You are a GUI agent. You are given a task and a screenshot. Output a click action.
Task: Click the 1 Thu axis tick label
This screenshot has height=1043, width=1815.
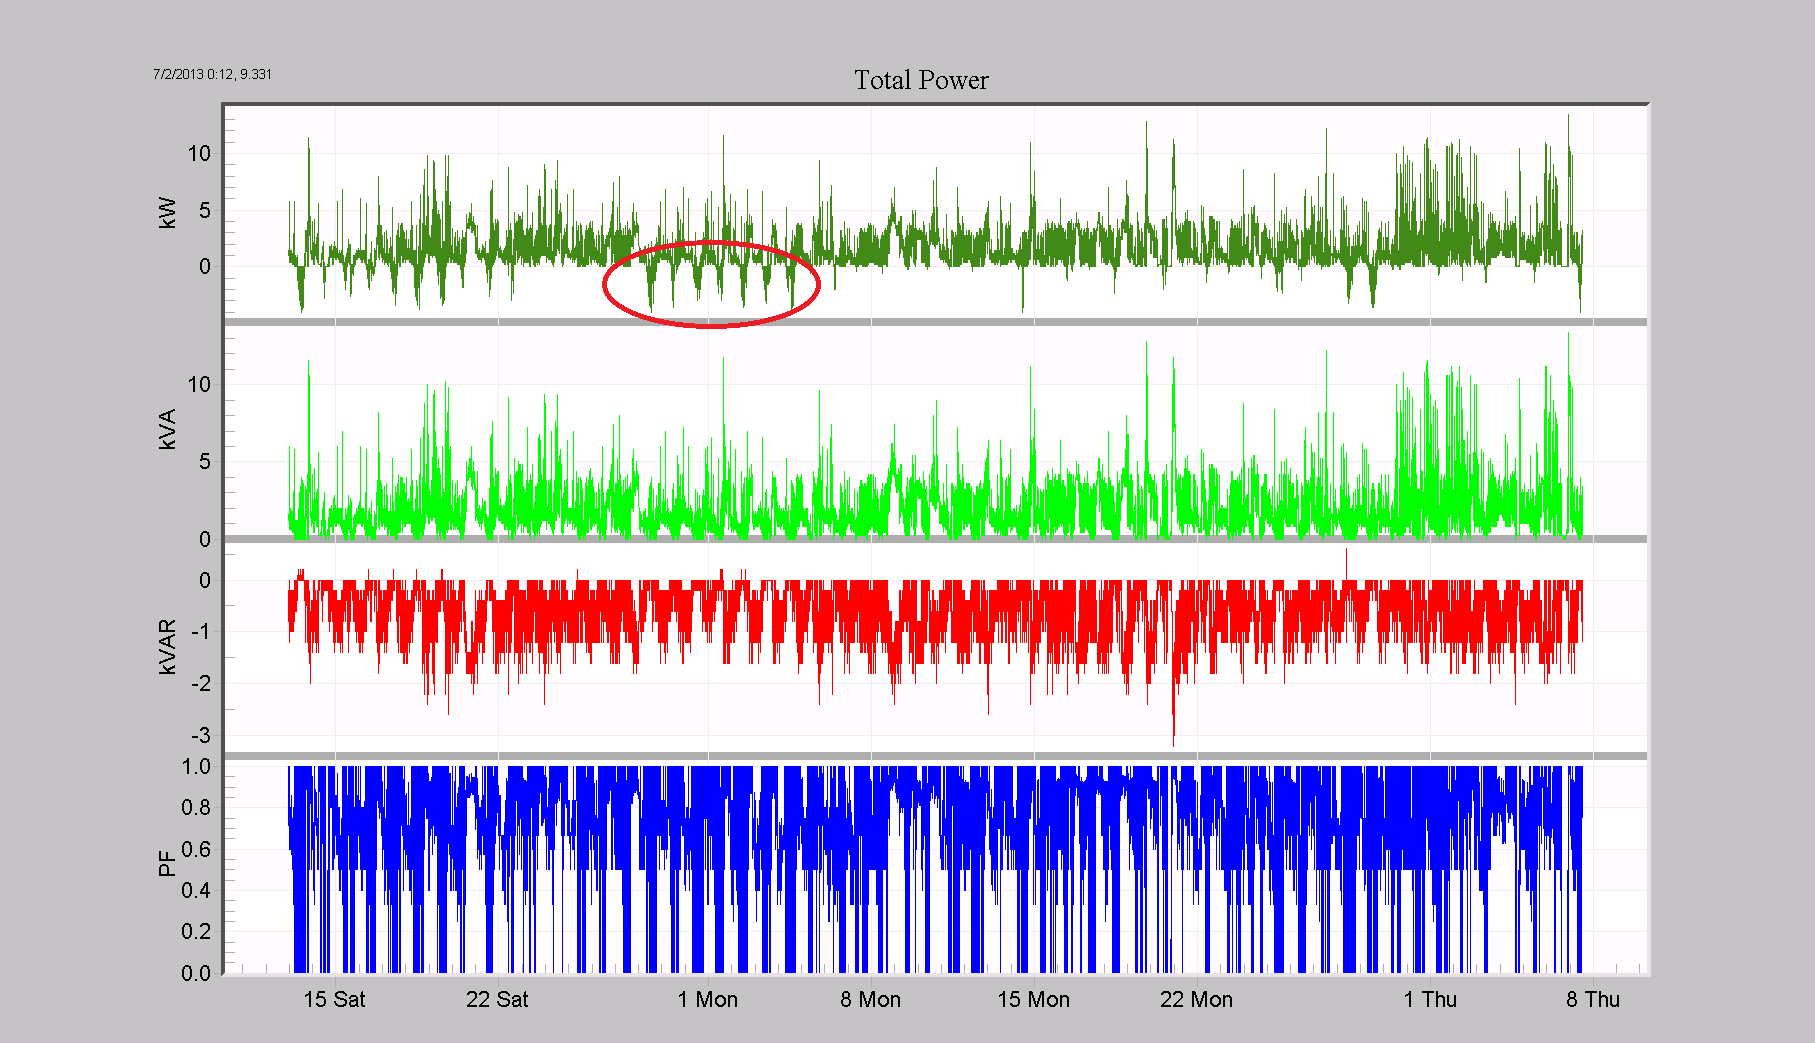1431,999
